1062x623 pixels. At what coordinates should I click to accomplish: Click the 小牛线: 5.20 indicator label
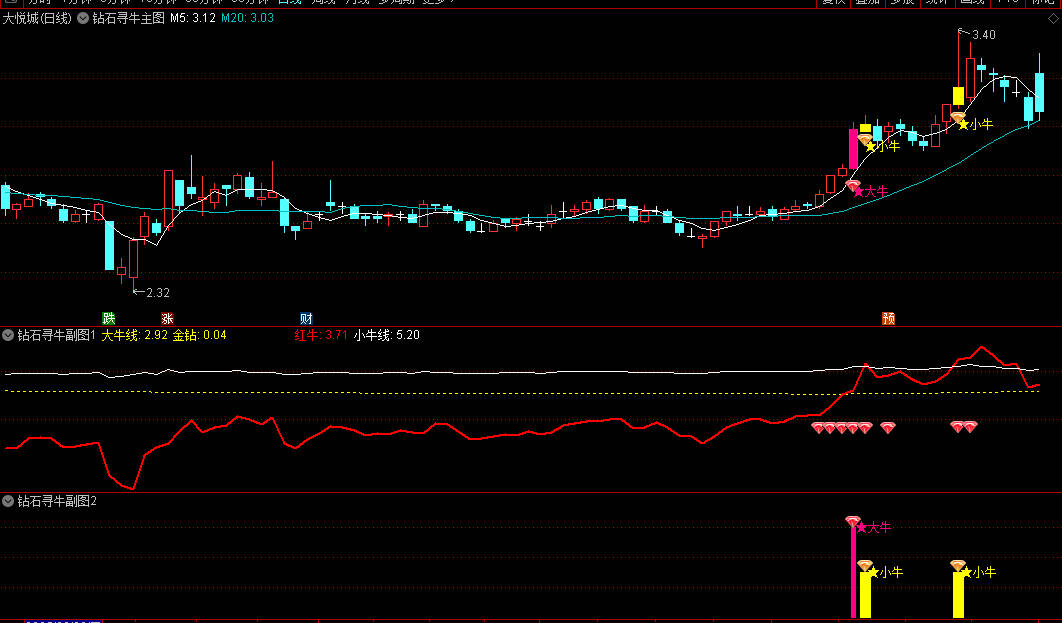click(x=386, y=335)
